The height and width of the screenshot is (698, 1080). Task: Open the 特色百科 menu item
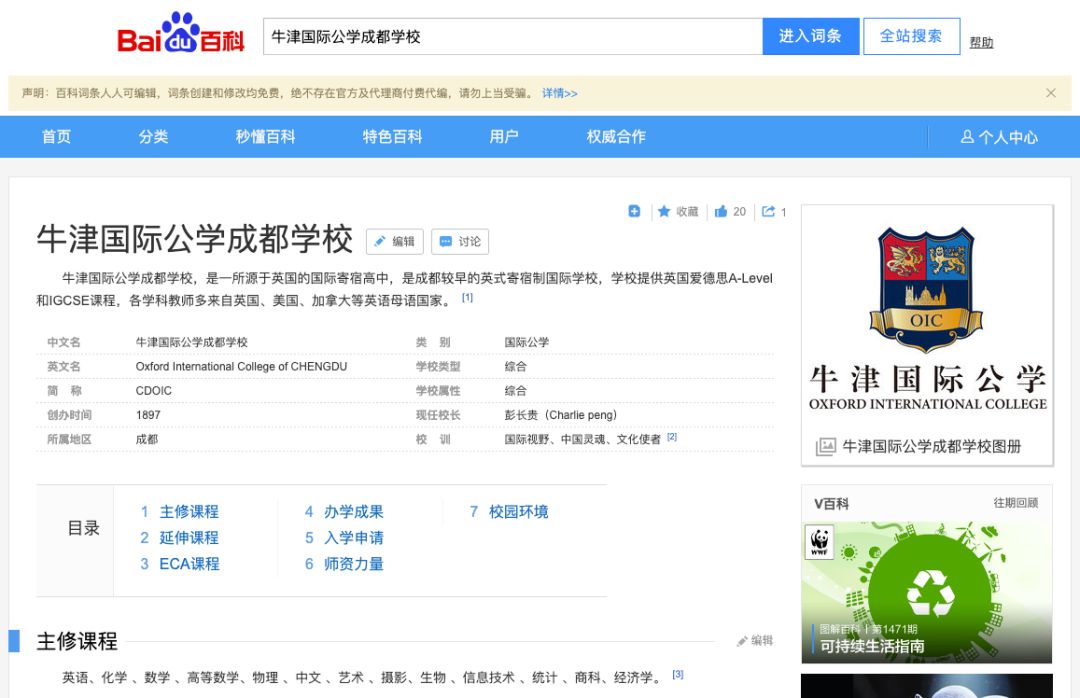391,137
